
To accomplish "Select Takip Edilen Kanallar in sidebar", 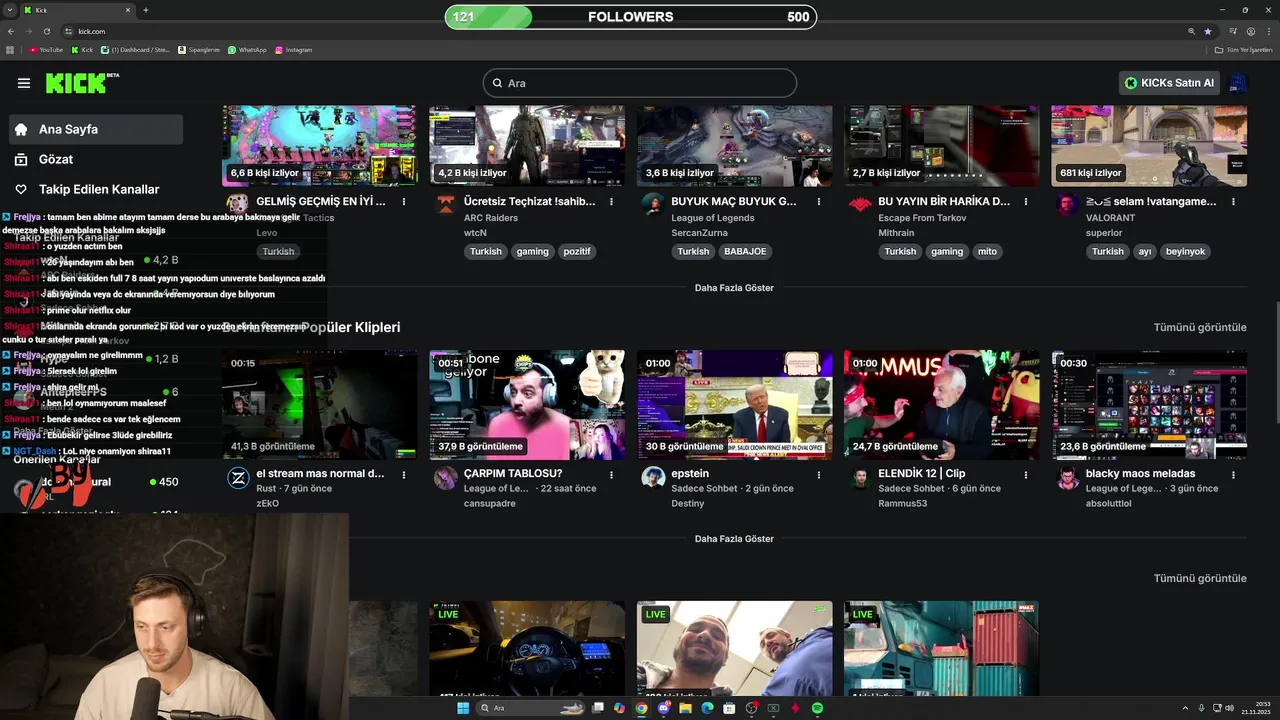I will 96,189.
